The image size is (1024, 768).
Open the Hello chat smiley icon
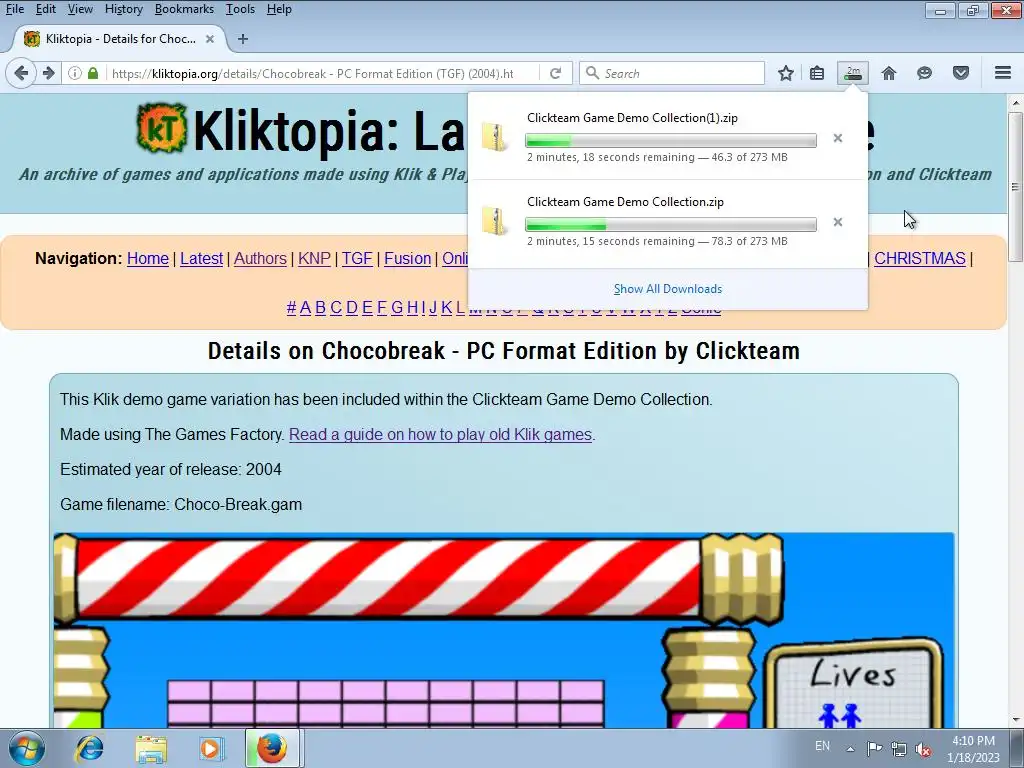[x=924, y=73]
